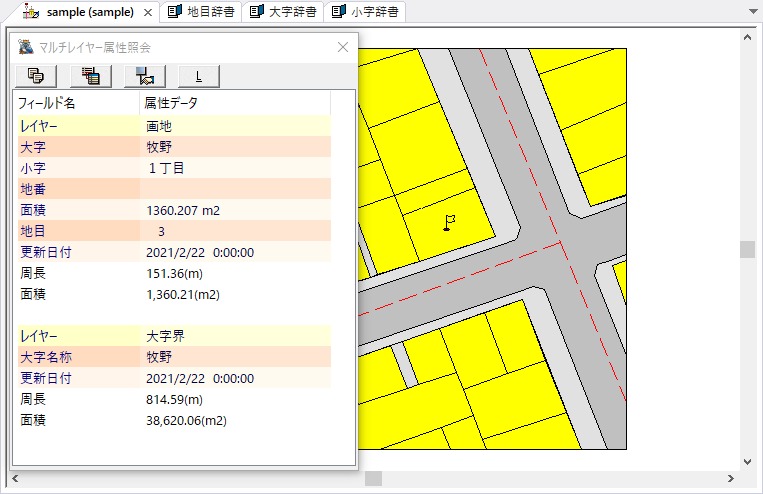Select the 地目 value 3

(x=161, y=231)
